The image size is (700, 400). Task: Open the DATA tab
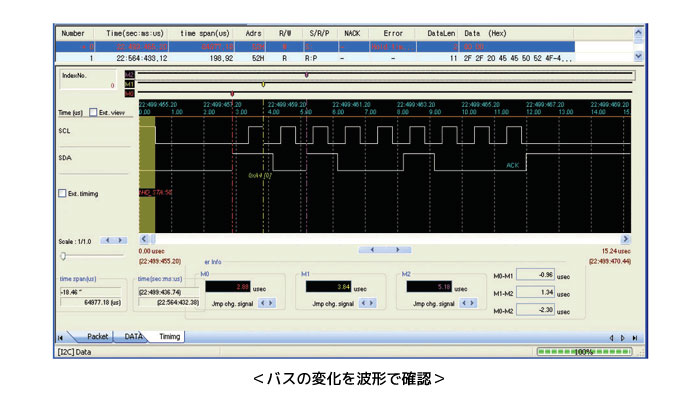[x=134, y=337]
